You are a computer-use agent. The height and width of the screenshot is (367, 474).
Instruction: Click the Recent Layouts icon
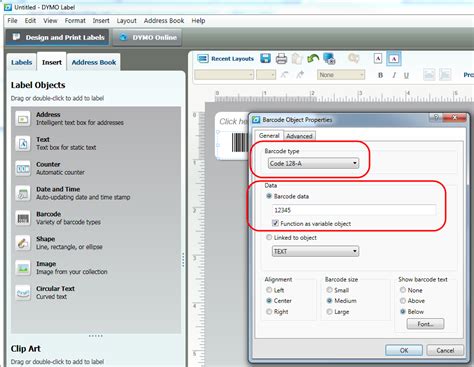(x=203, y=59)
